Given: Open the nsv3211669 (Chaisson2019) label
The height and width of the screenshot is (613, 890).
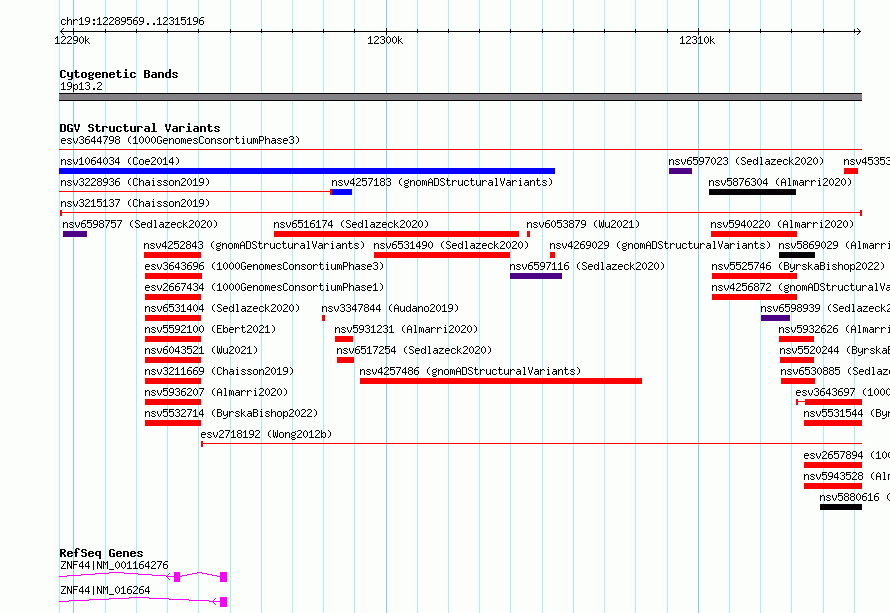Looking at the screenshot, I should pyautogui.click(x=219, y=371).
